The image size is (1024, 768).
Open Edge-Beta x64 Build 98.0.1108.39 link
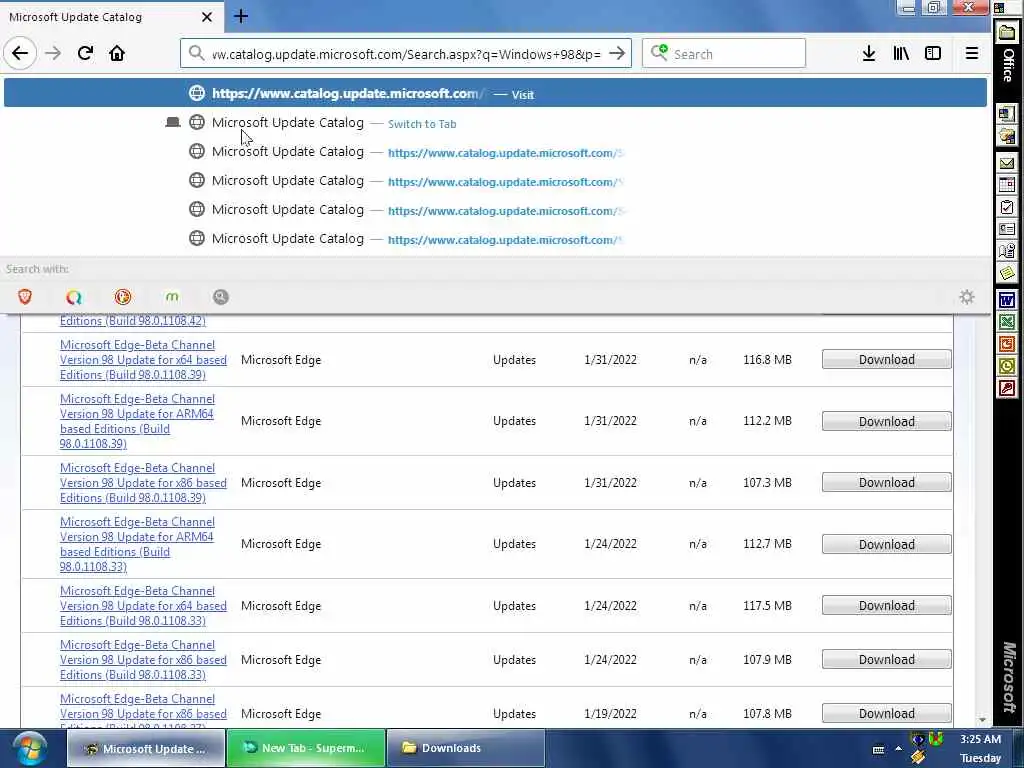pyautogui.click(x=143, y=360)
